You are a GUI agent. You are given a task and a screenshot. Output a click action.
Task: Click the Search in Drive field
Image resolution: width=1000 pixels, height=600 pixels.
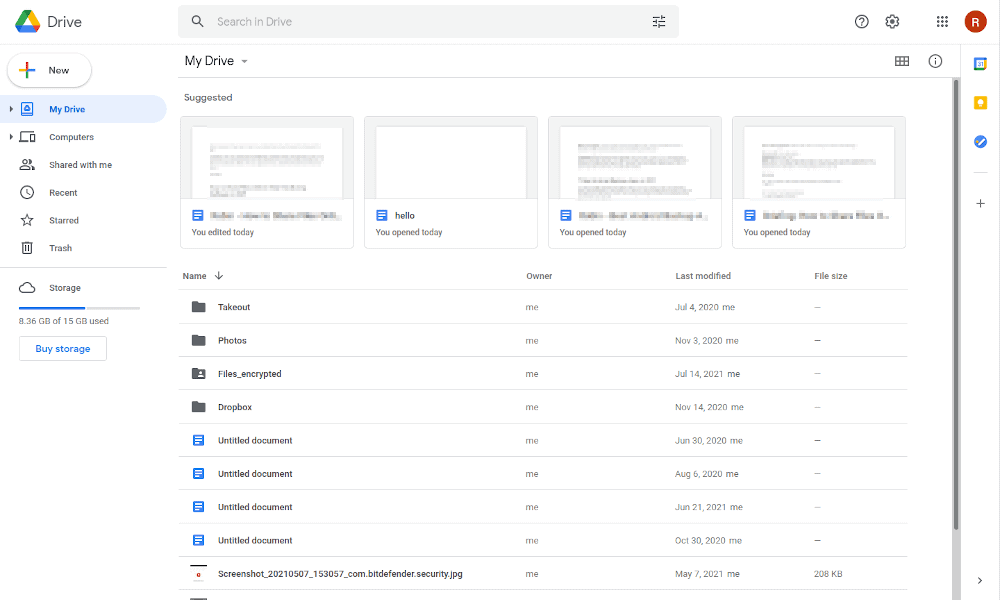coord(429,22)
